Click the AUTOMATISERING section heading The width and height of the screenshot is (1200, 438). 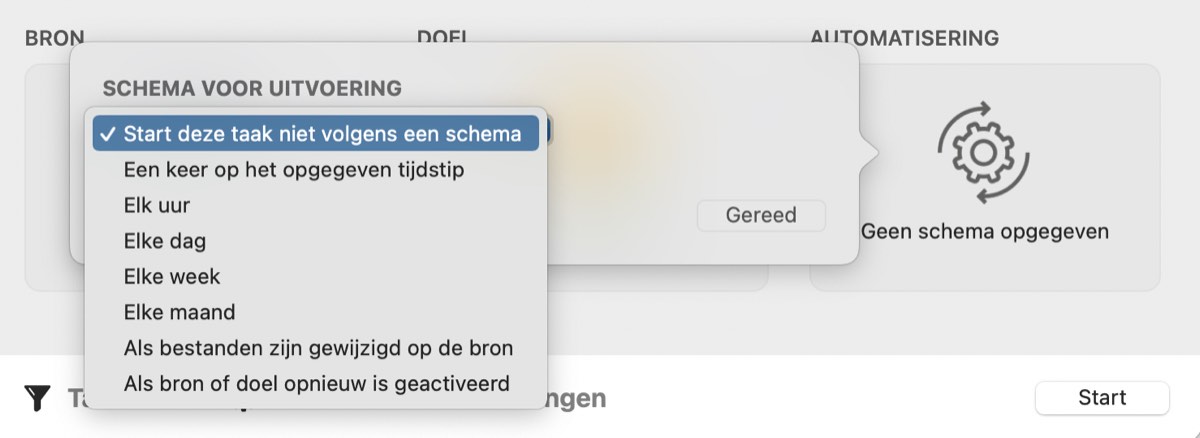coord(904,39)
